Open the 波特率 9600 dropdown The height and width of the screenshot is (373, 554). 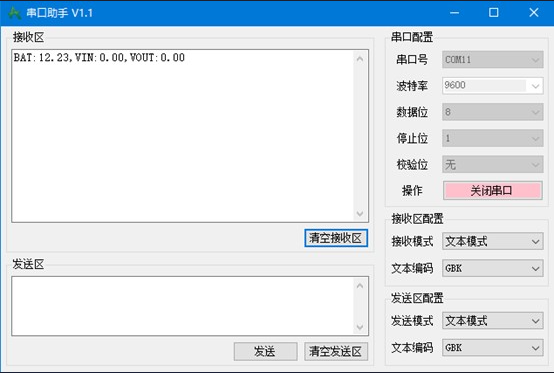[x=493, y=85]
